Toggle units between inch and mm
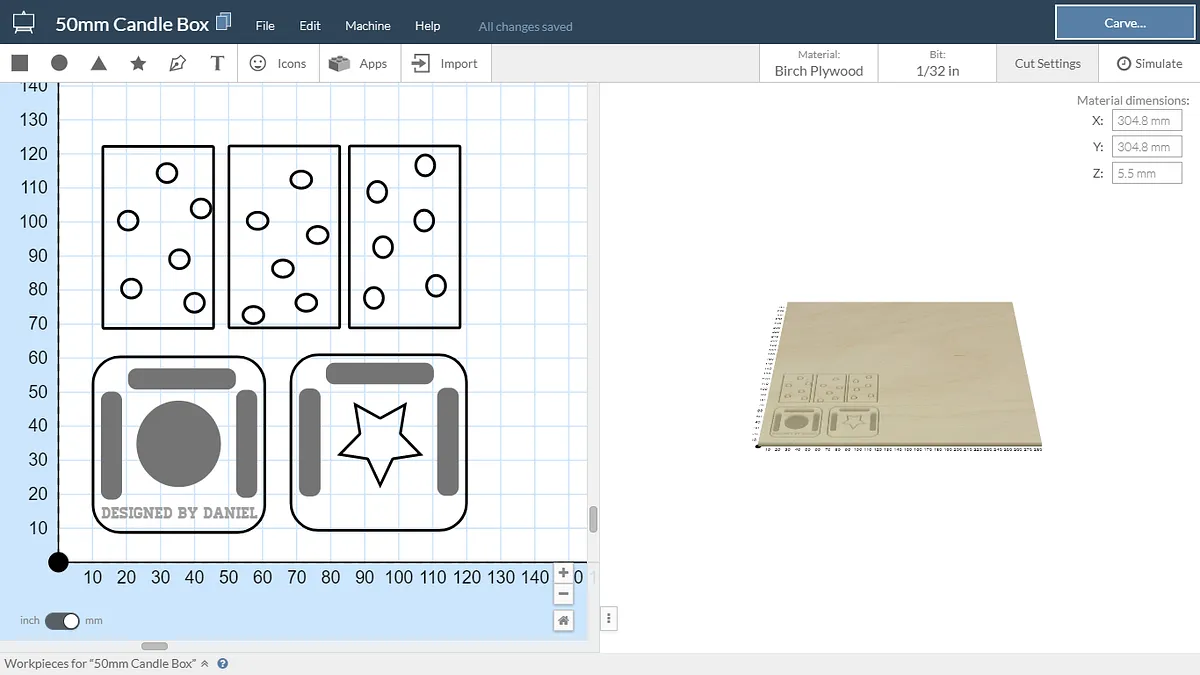 [x=62, y=621]
